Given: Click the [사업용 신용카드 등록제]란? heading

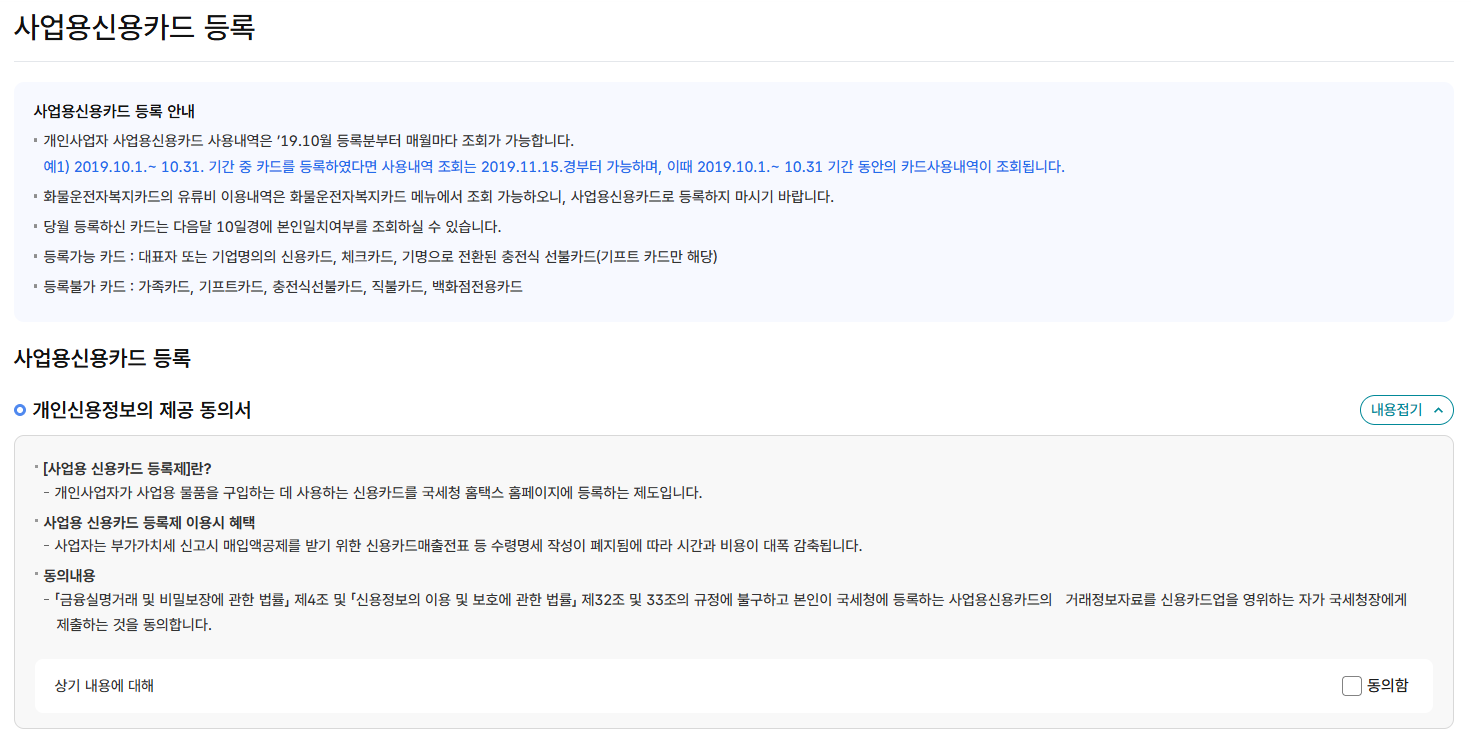Looking at the screenshot, I should click(127, 467).
